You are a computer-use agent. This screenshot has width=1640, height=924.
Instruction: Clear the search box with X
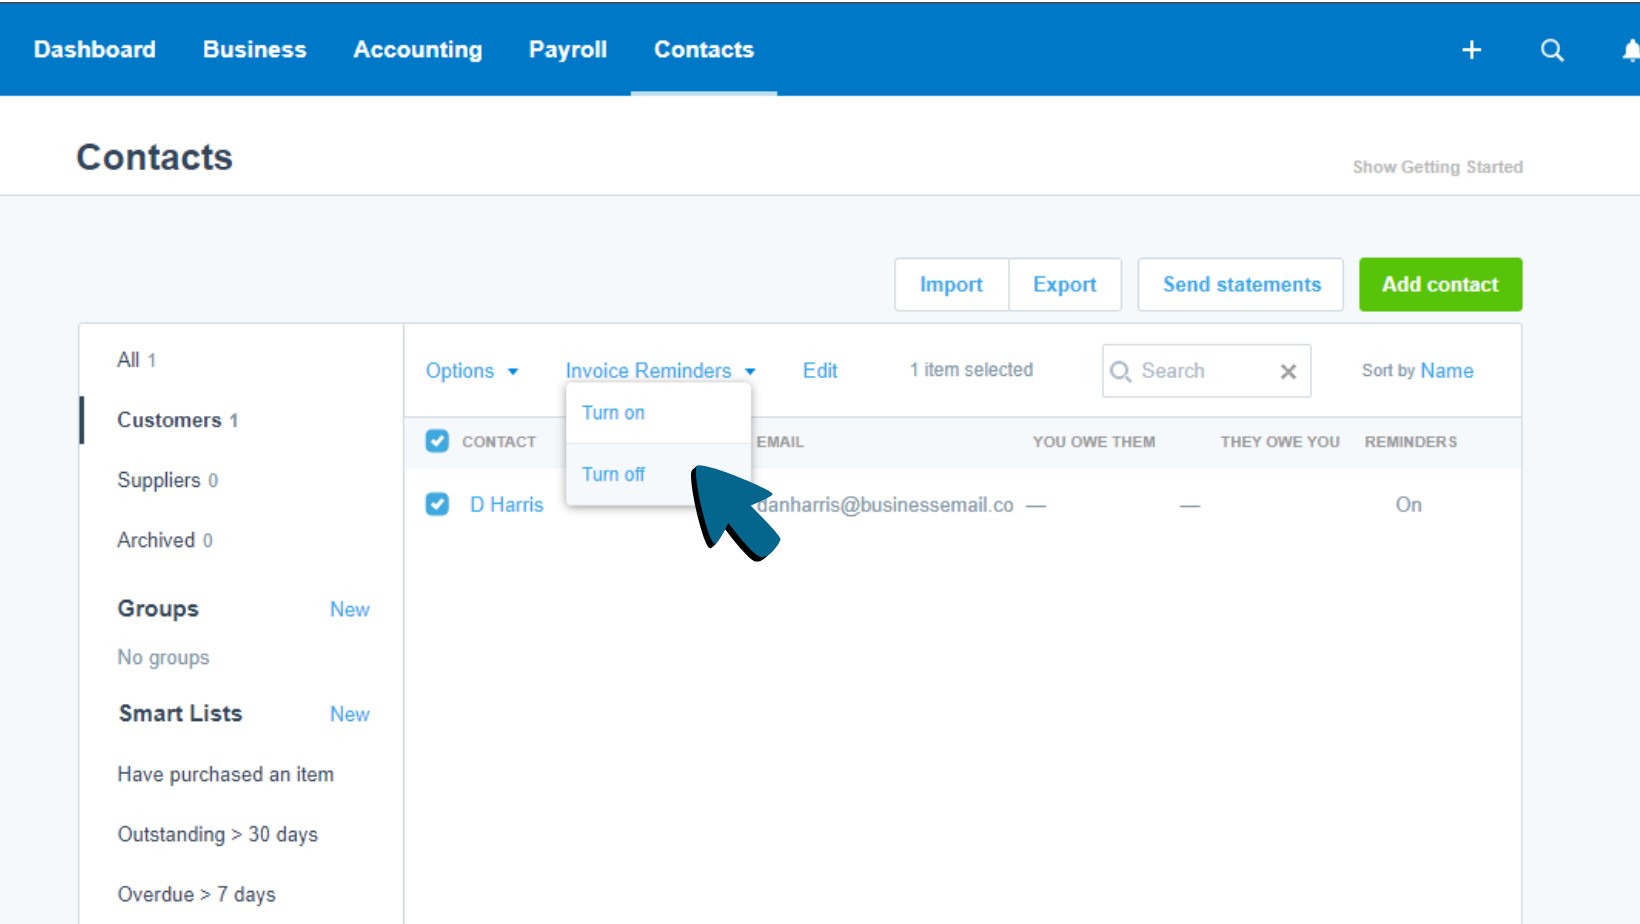coord(1288,371)
